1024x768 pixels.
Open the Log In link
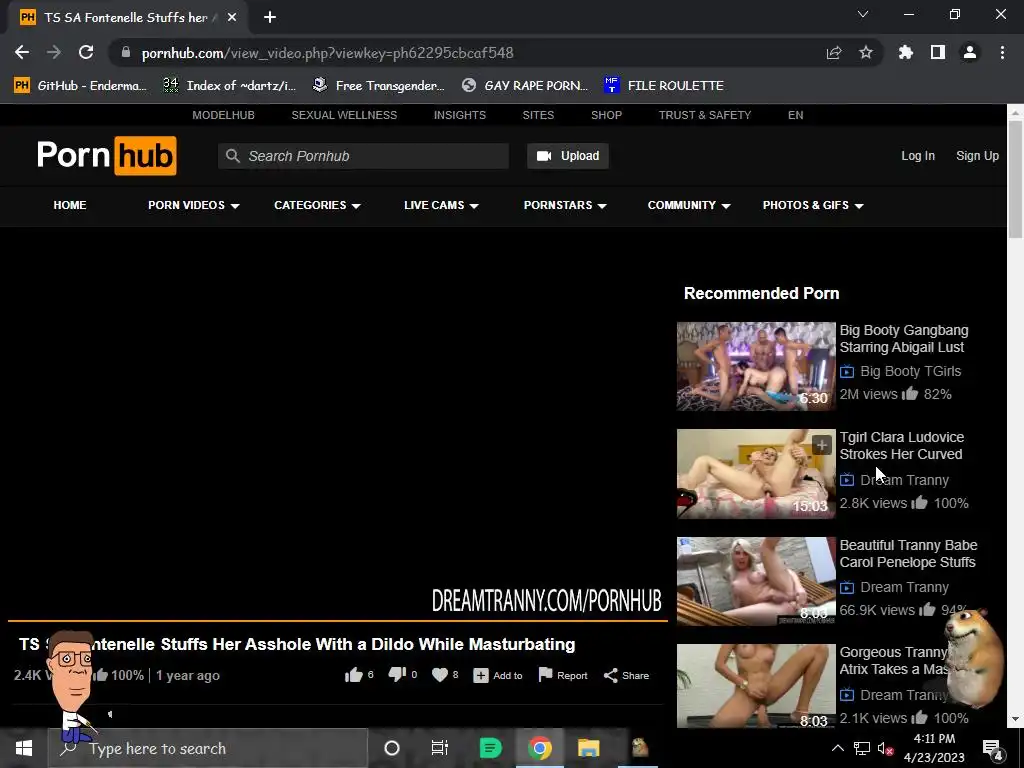pyautogui.click(x=918, y=156)
